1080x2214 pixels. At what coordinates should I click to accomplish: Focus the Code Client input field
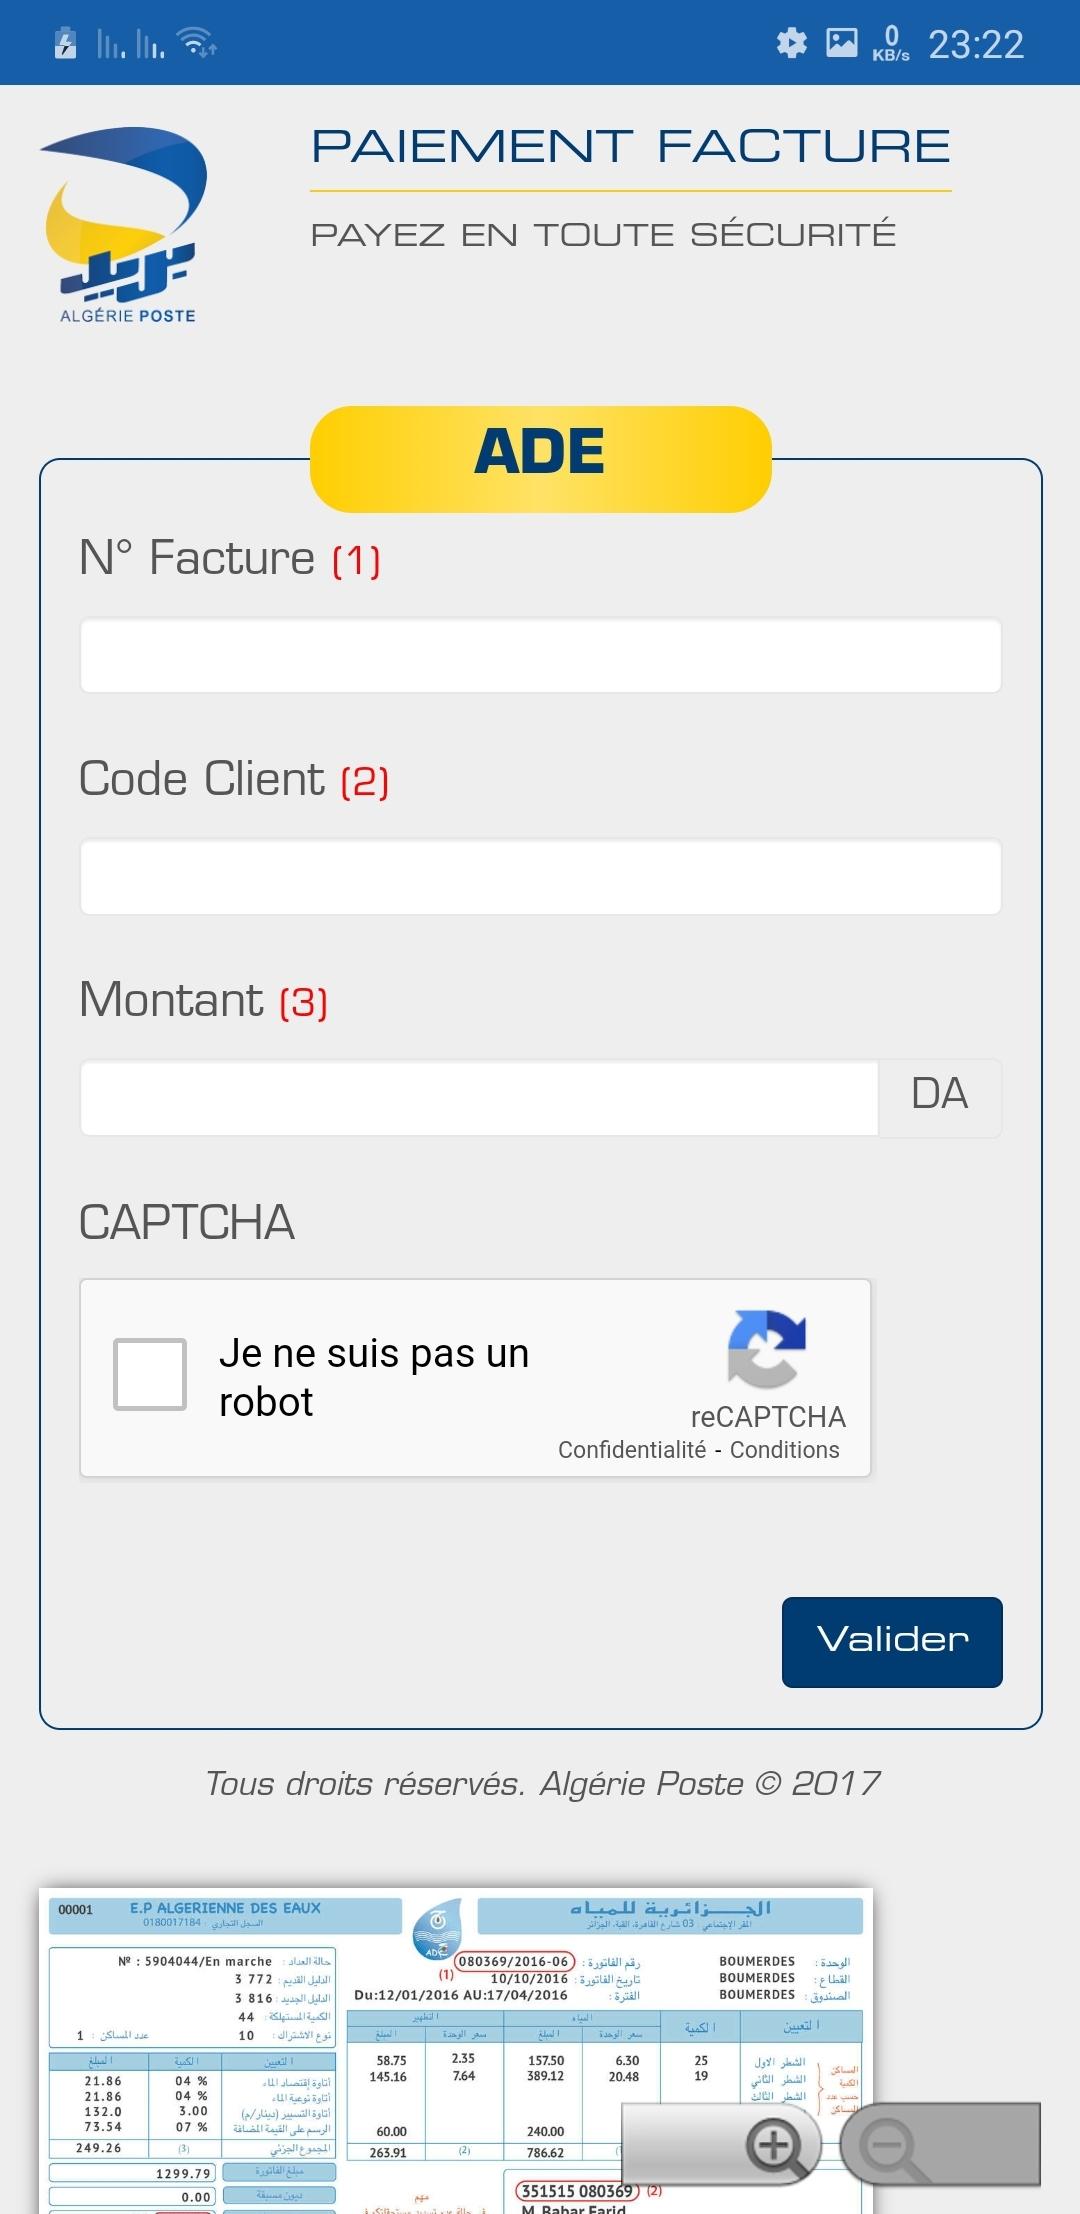[540, 877]
